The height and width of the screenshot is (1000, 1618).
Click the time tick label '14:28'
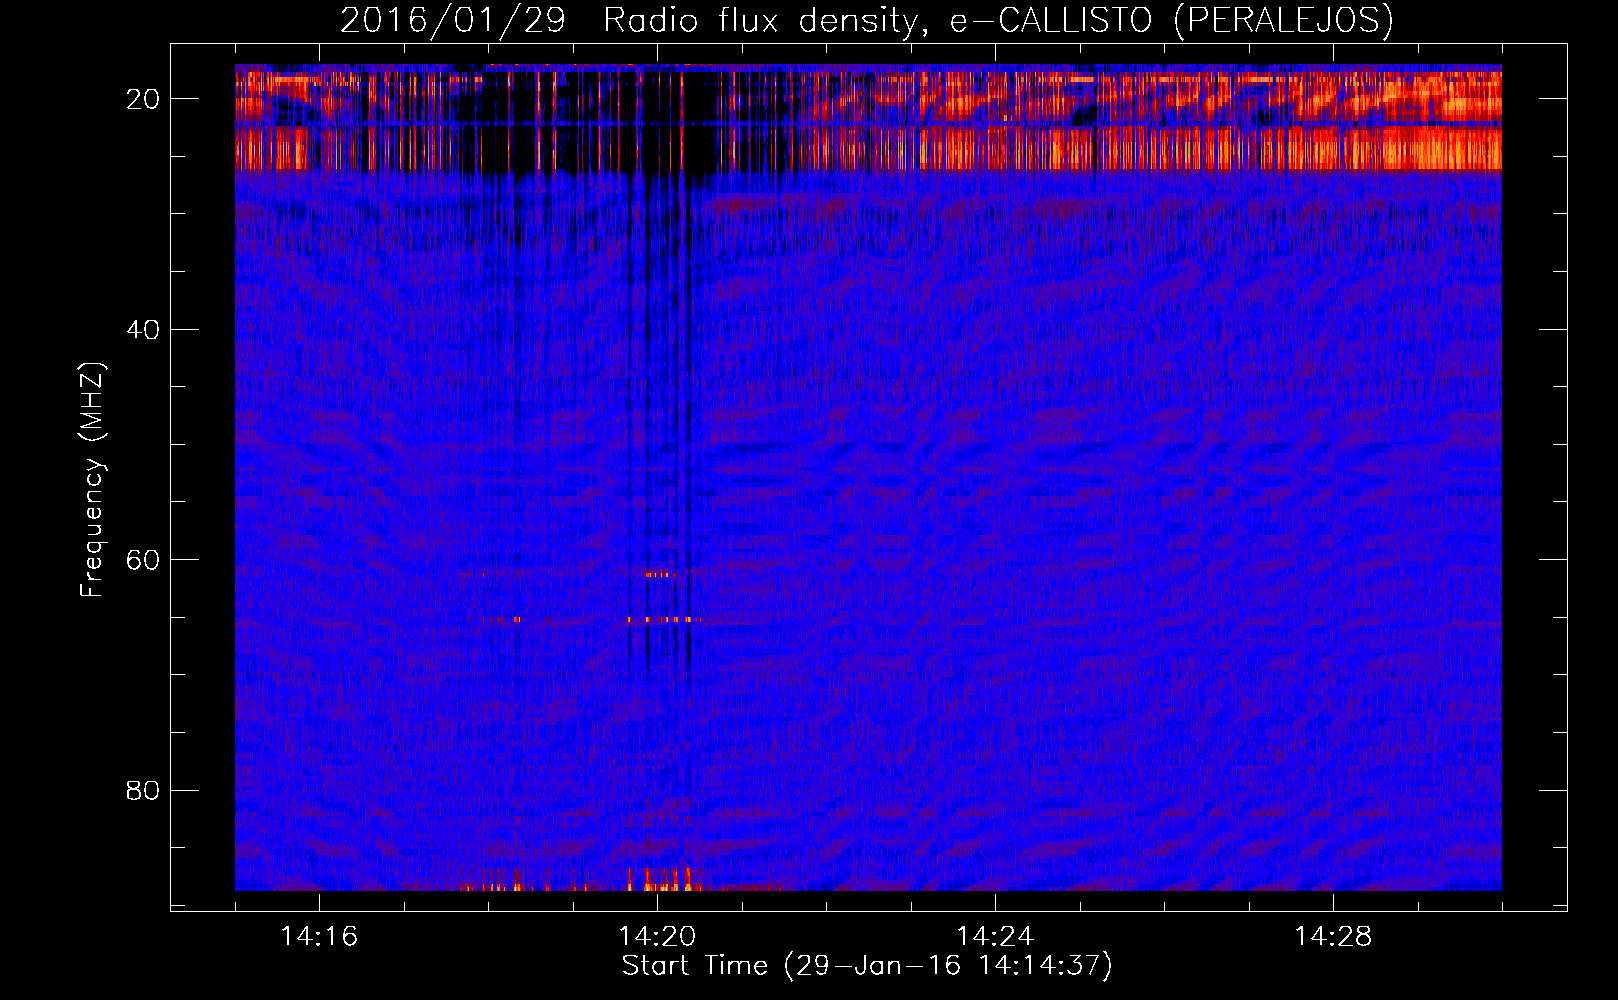pyautogui.click(x=1333, y=936)
